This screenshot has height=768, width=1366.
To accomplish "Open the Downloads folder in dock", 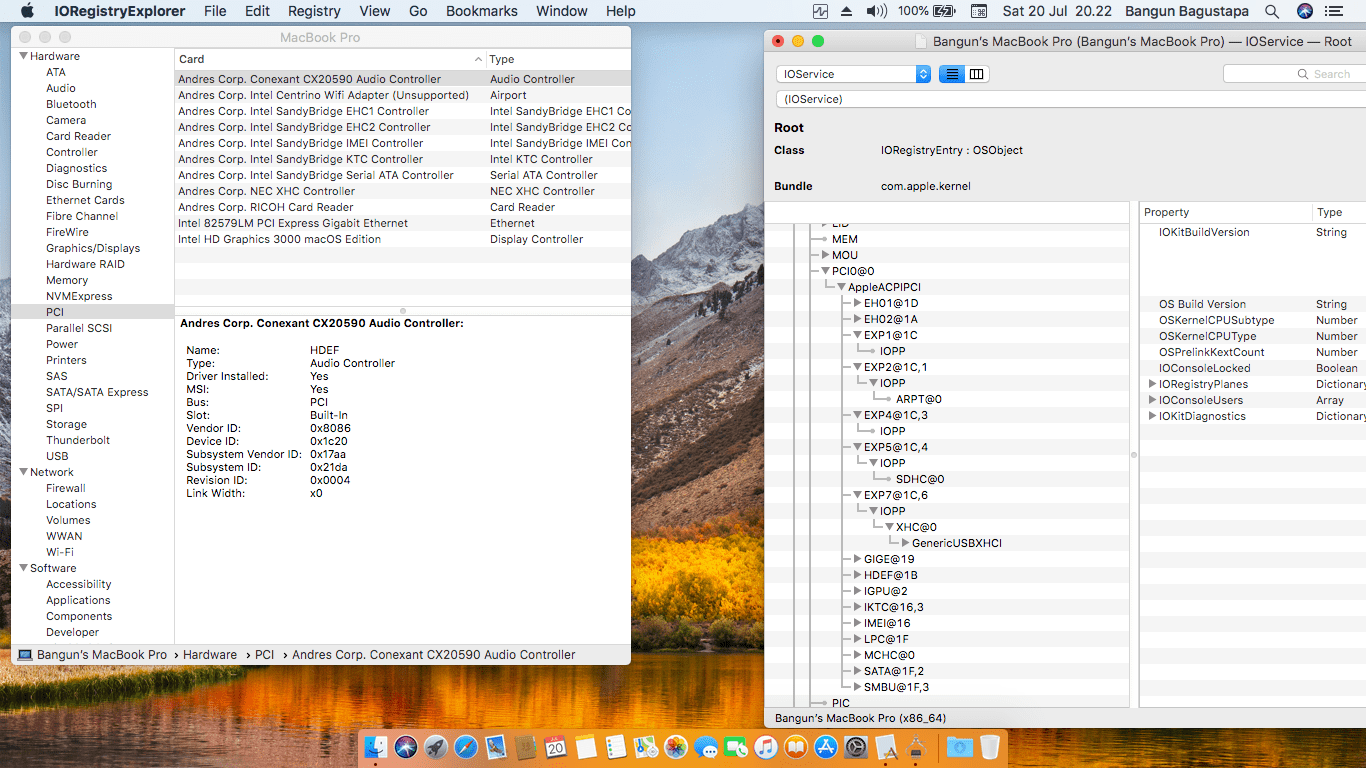I will pos(959,746).
